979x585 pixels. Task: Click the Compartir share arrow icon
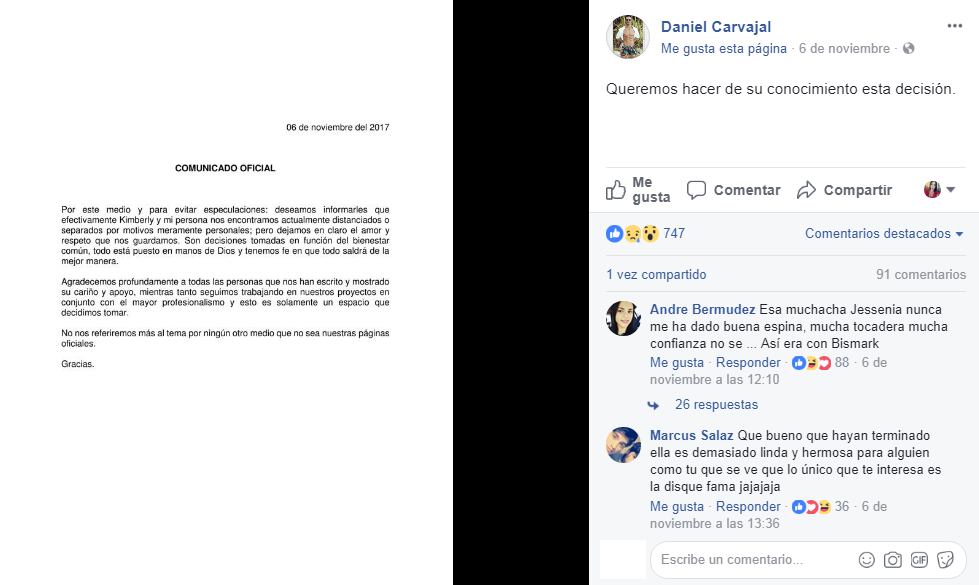(x=806, y=190)
